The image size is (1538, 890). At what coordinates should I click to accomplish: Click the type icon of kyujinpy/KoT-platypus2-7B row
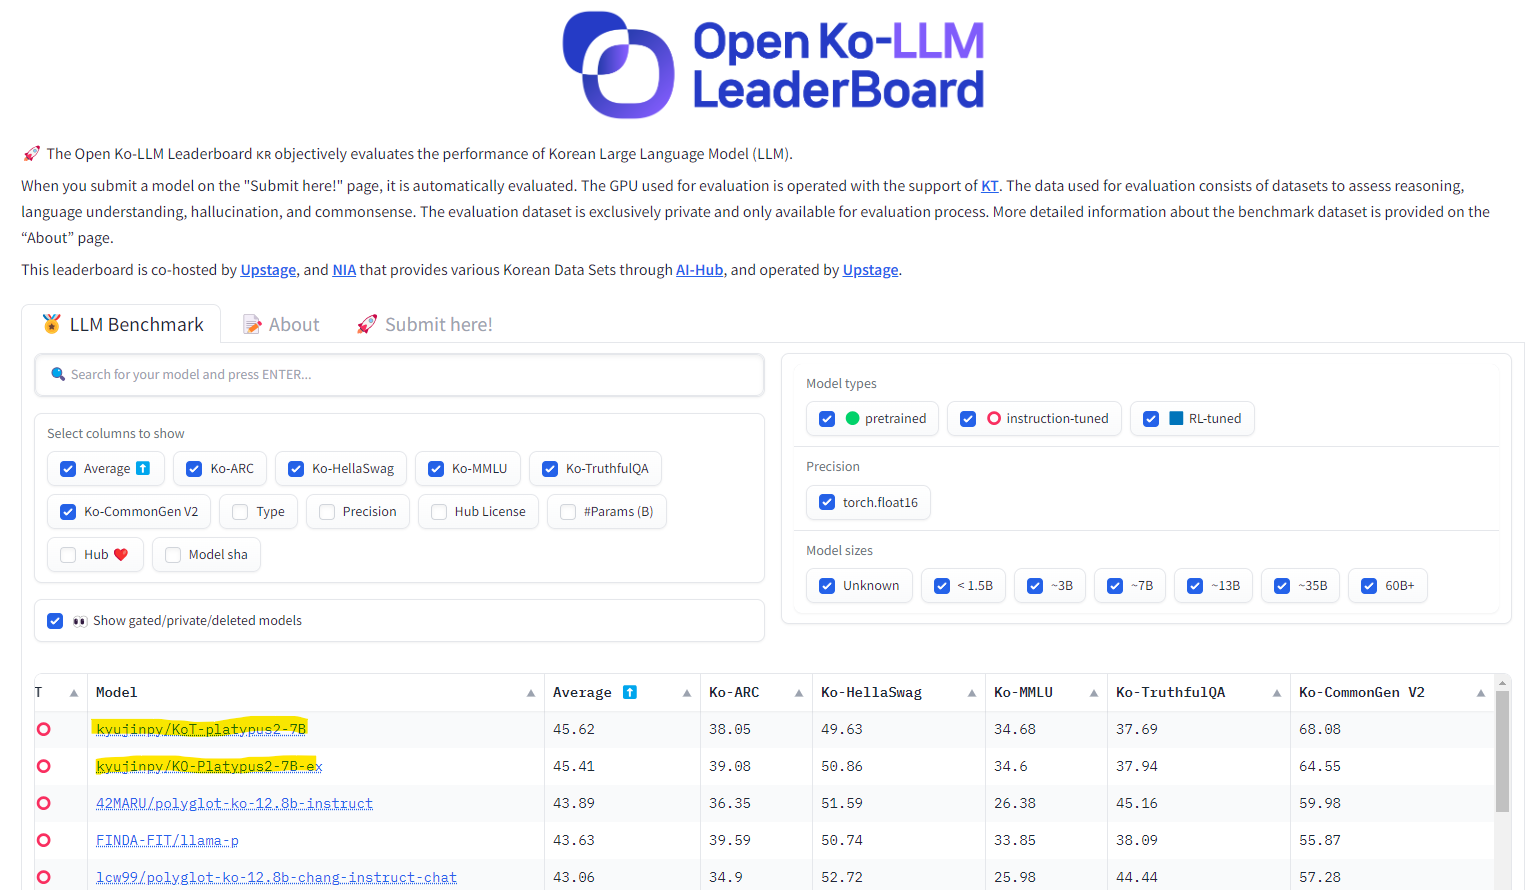(x=43, y=729)
